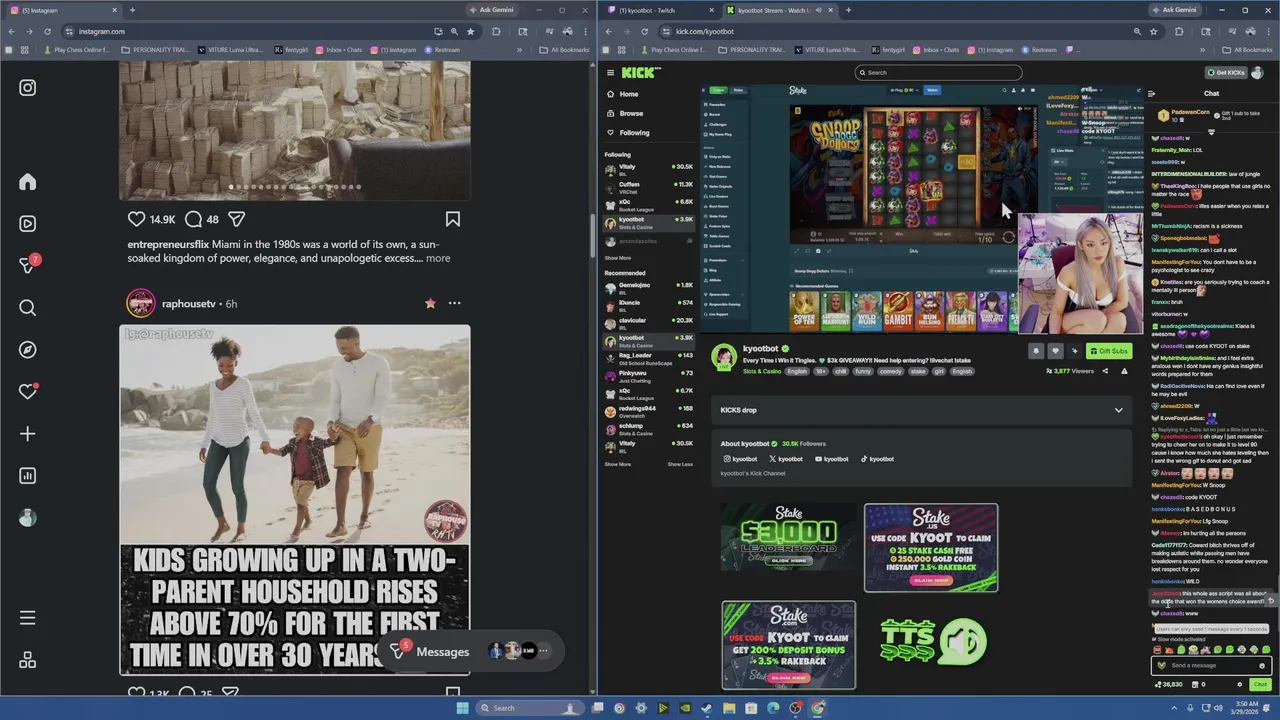Open Reels in the Instagram sidebar

click(28, 224)
